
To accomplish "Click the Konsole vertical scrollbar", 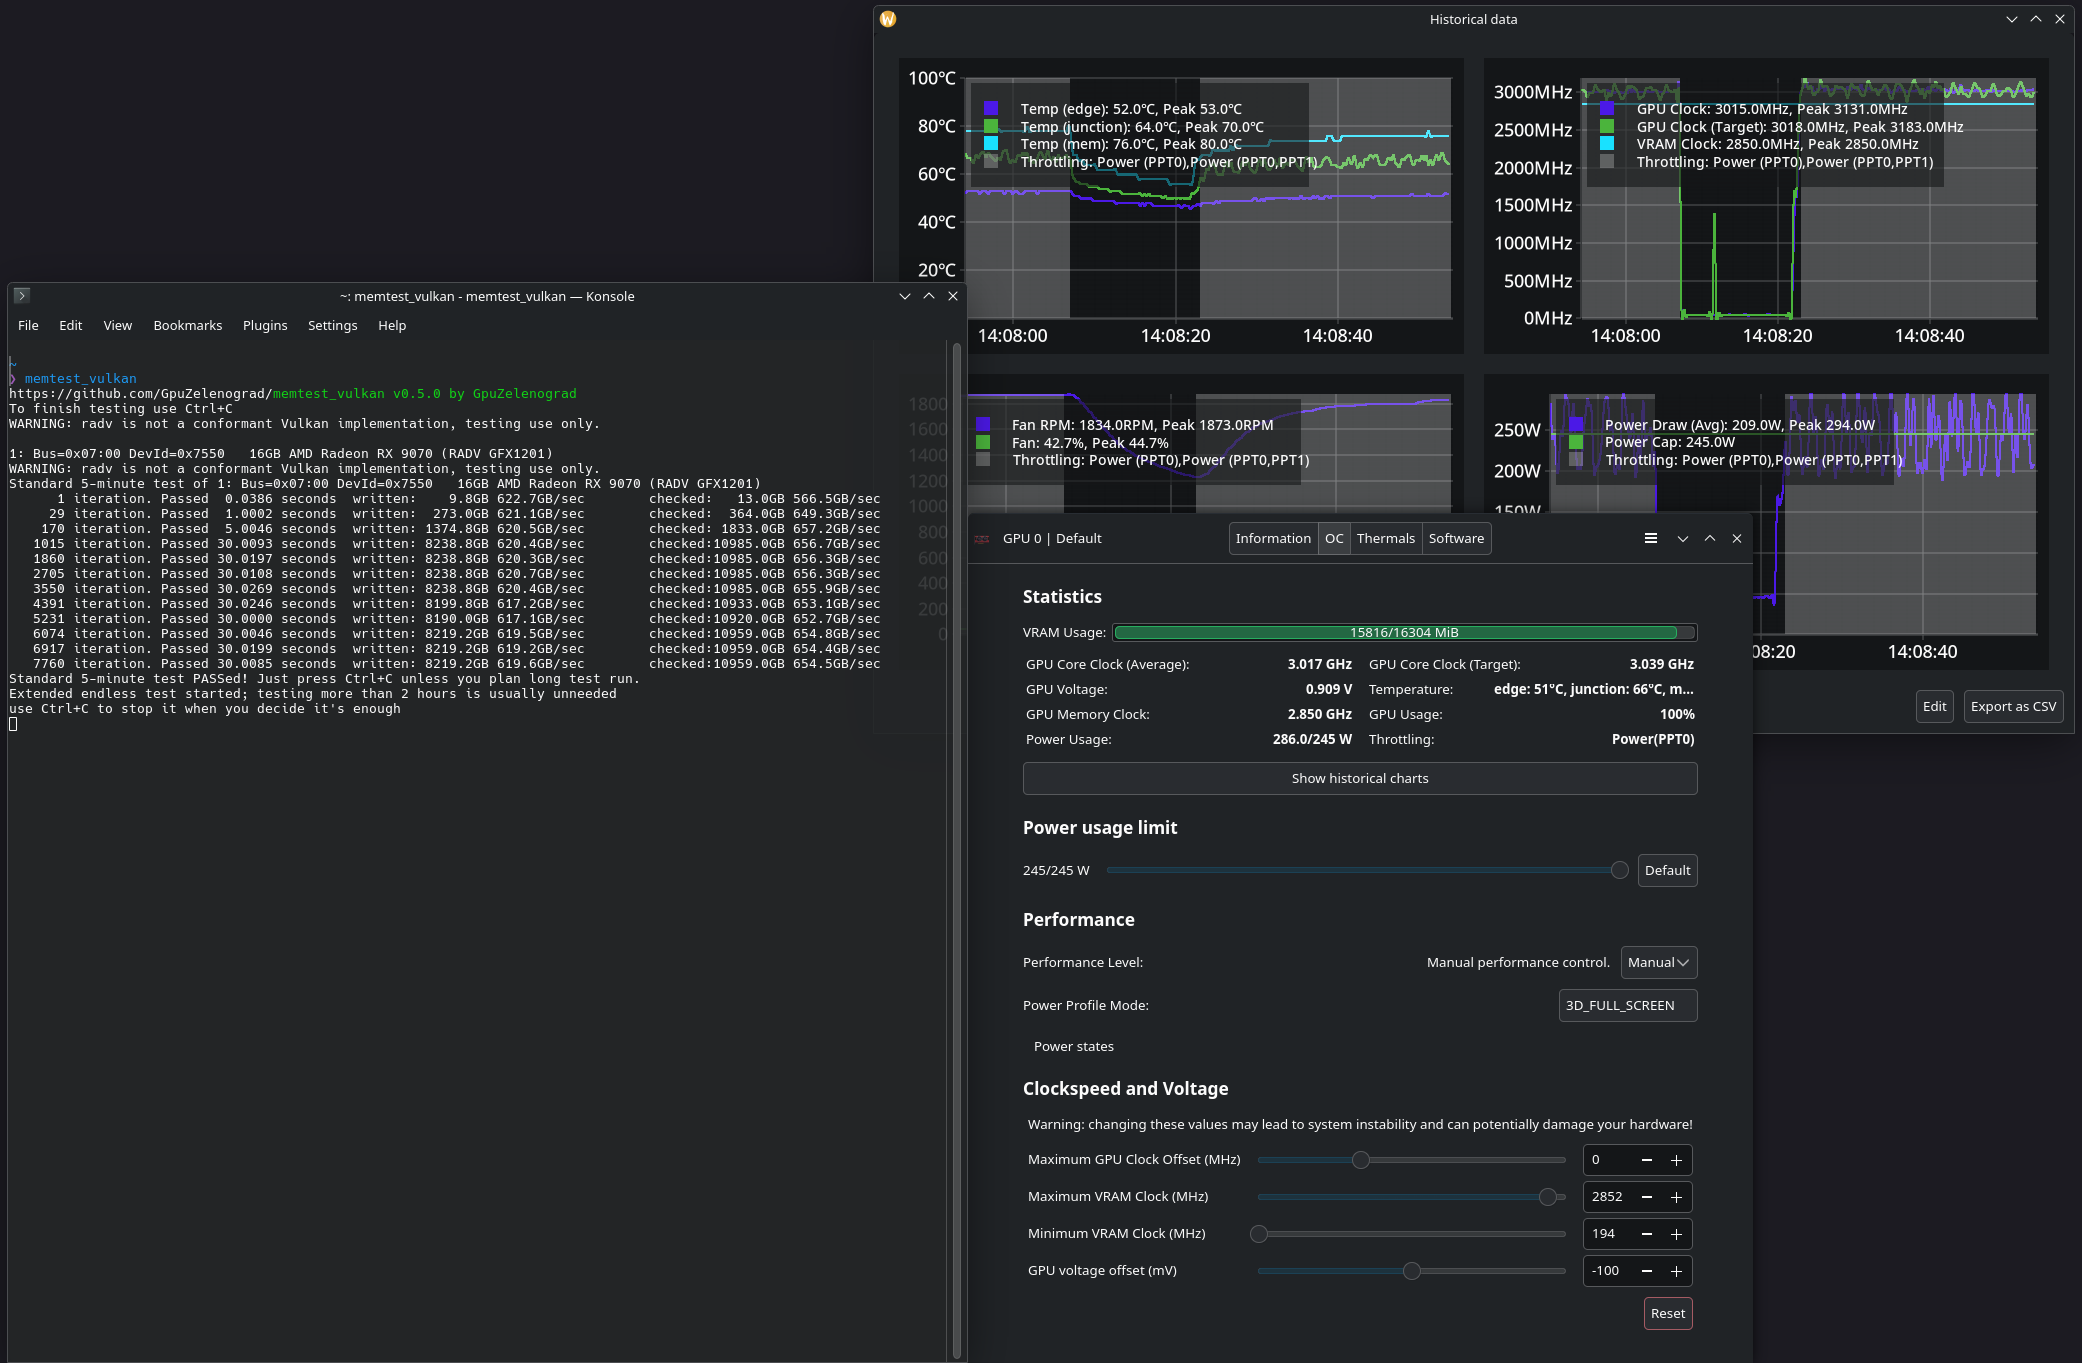I will pyautogui.click(x=956, y=850).
